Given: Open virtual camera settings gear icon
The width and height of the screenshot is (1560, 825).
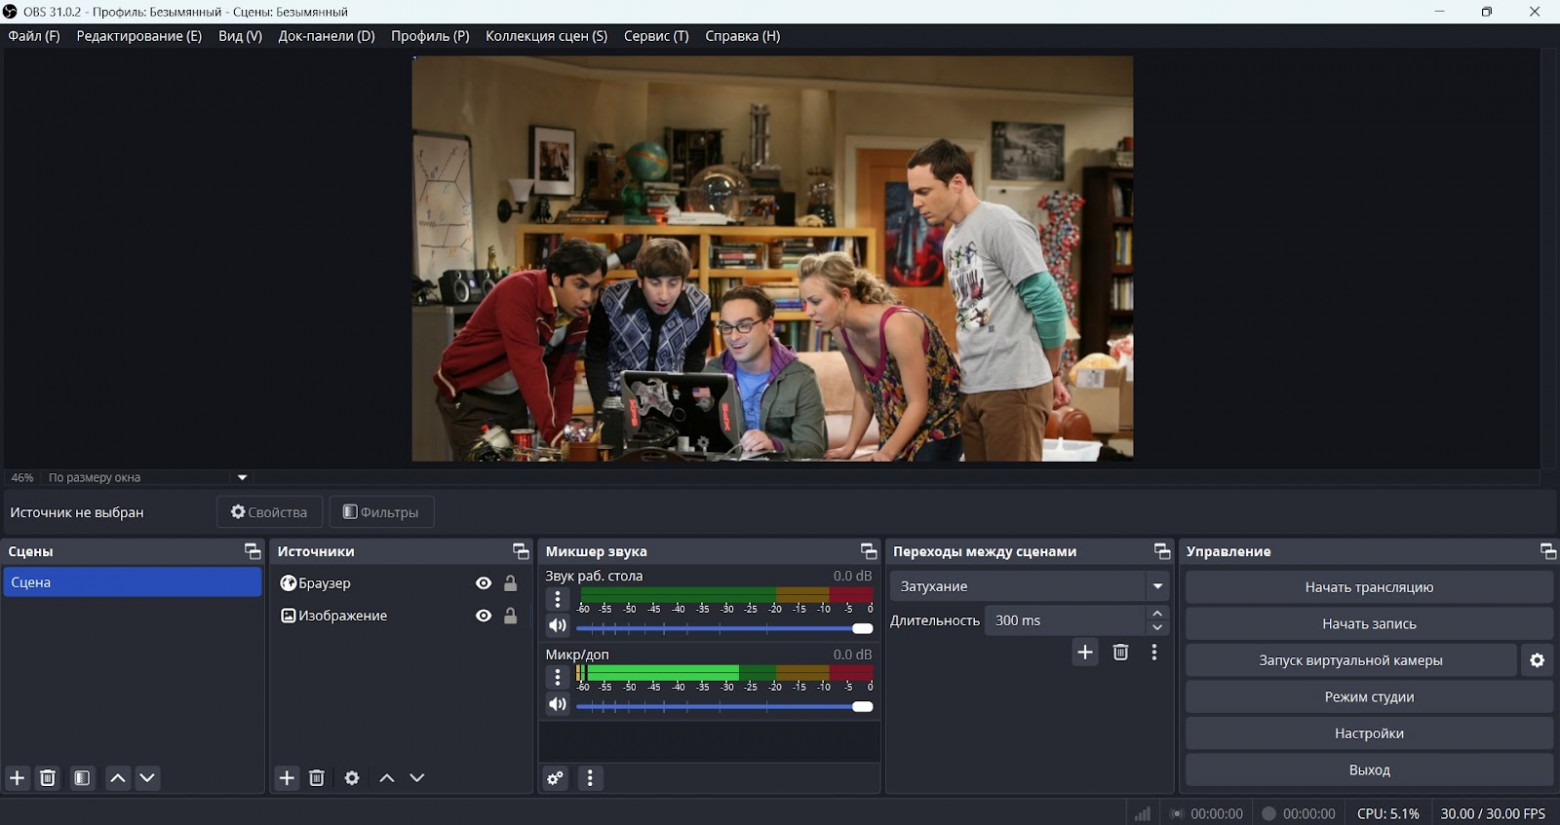Looking at the screenshot, I should point(1537,660).
